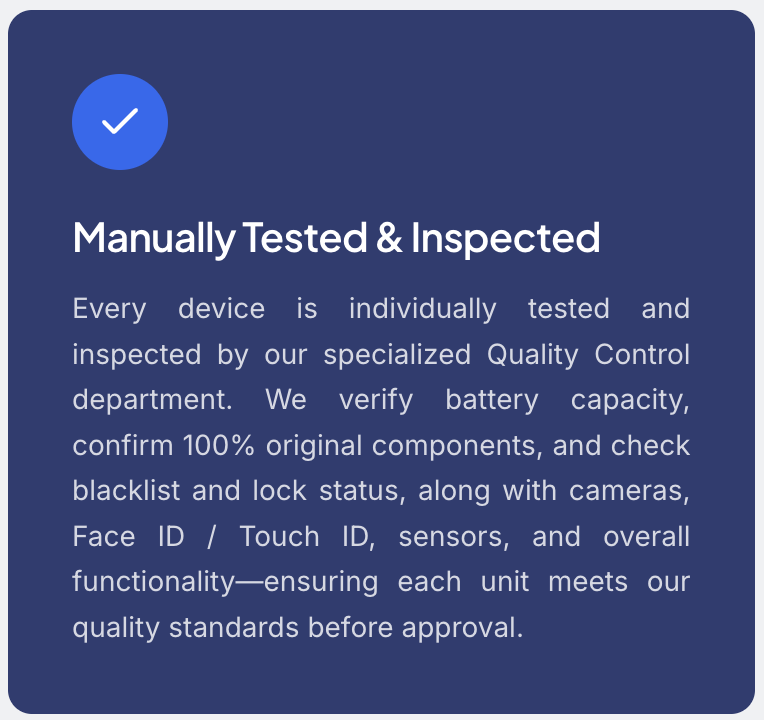Screen dimensions: 764x720
Task: Click 'quality standards before approval.' line
Action: coord(298,628)
